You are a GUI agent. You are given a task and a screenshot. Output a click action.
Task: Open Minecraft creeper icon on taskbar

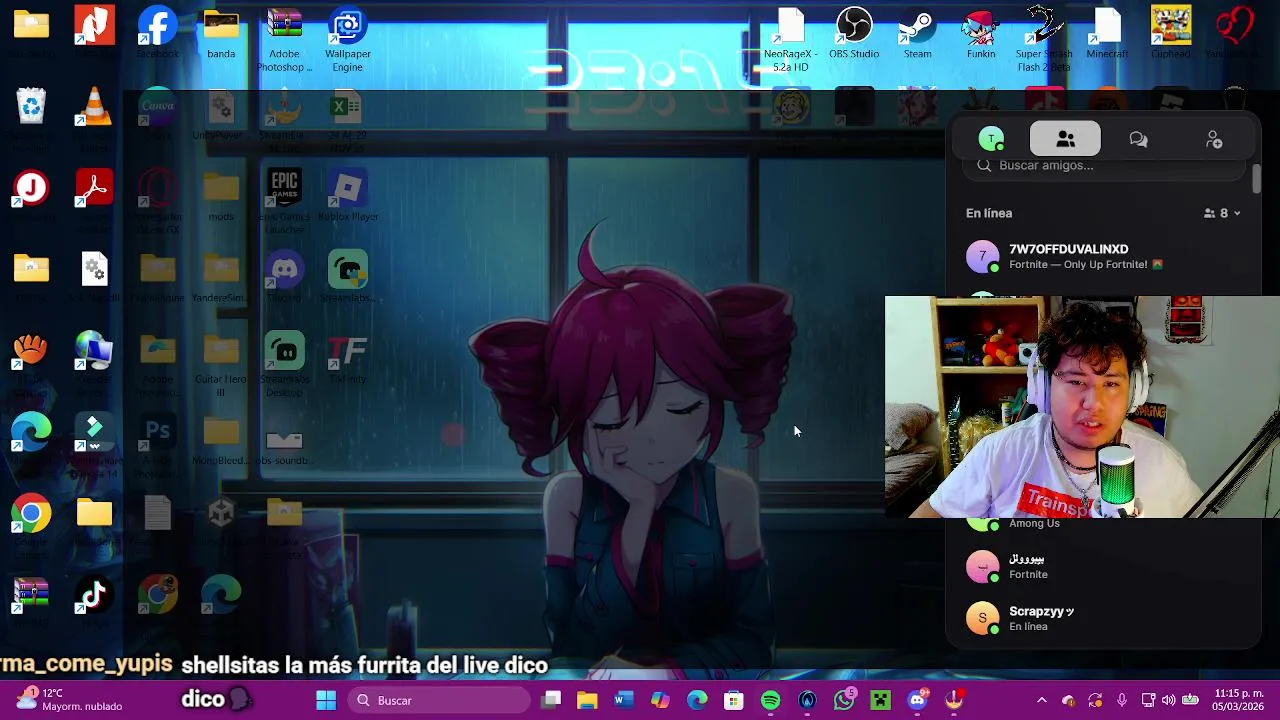click(x=880, y=700)
